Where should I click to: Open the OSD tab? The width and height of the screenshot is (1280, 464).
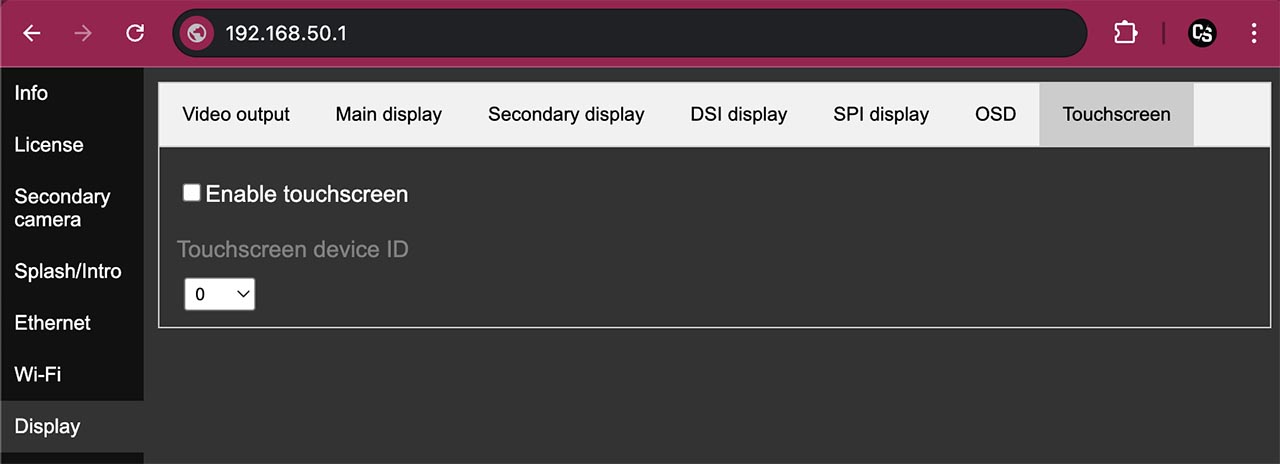point(996,115)
